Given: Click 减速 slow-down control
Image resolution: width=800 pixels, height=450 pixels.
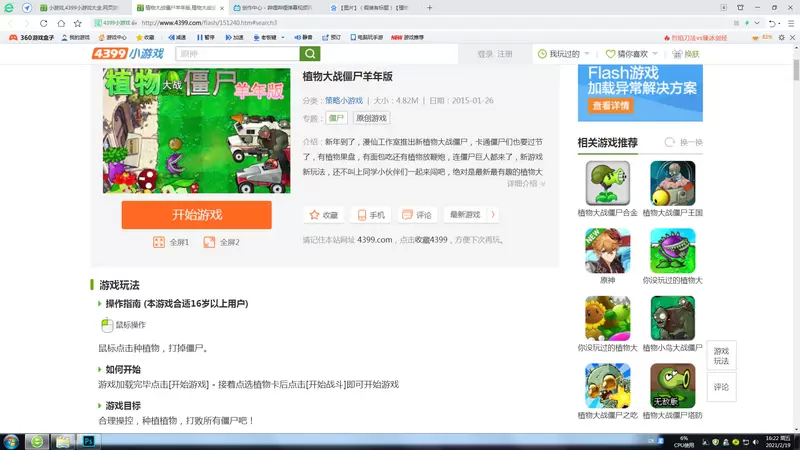Looking at the screenshot, I should [x=177, y=37].
